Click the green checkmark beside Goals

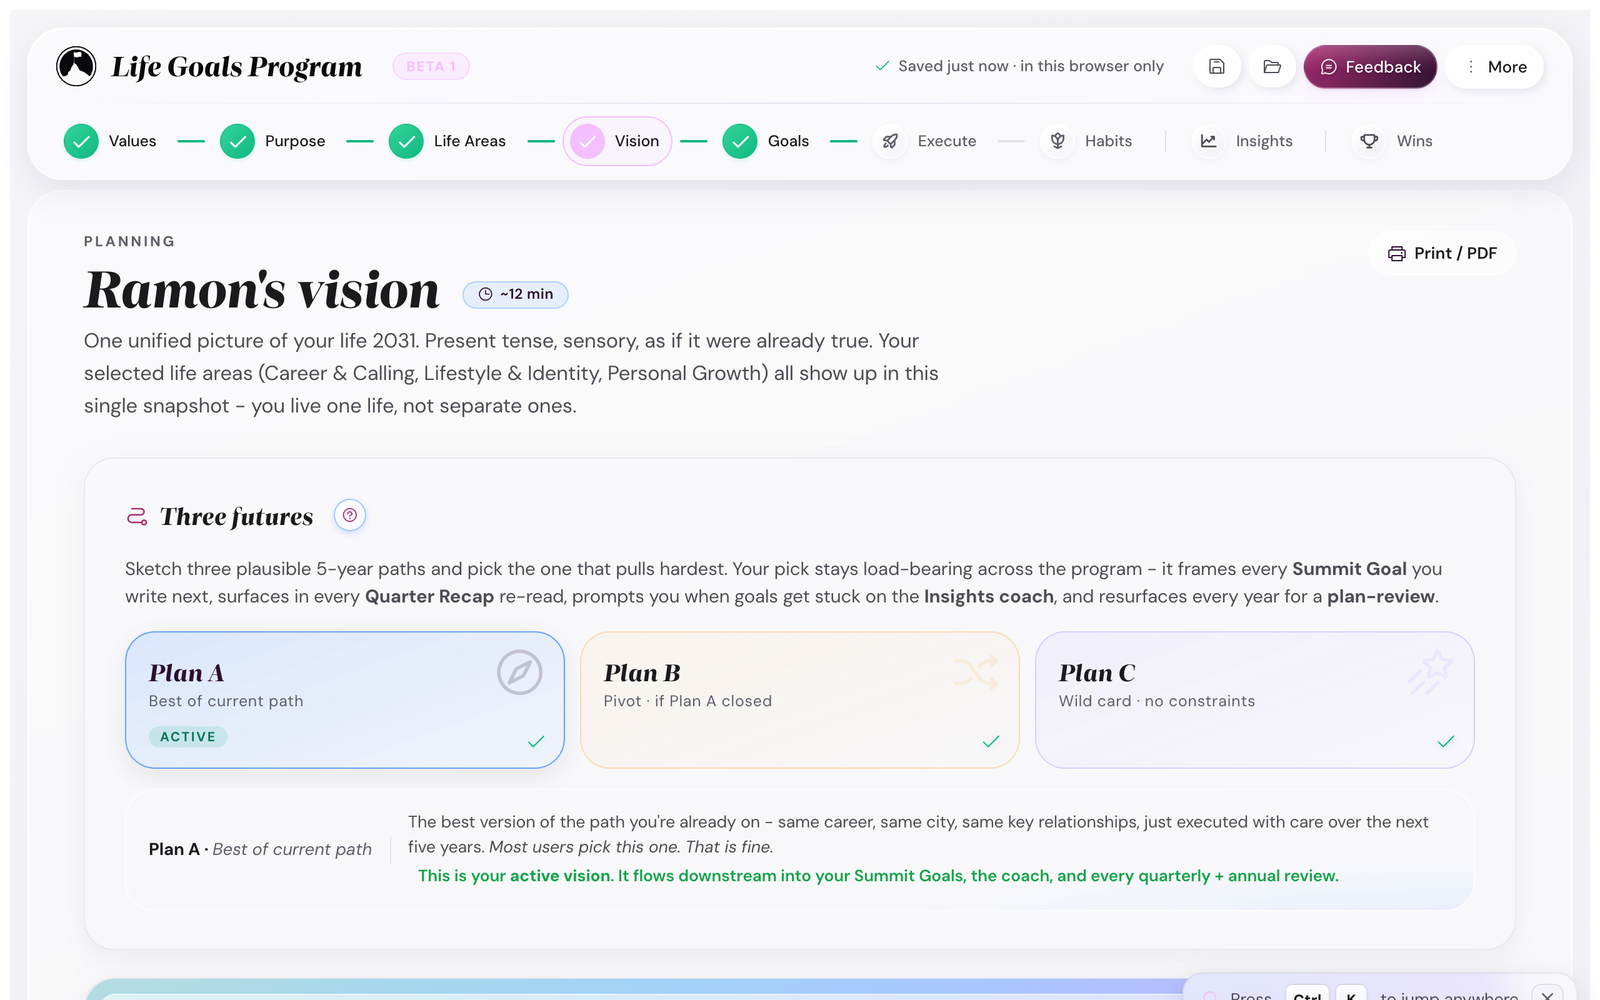(740, 141)
